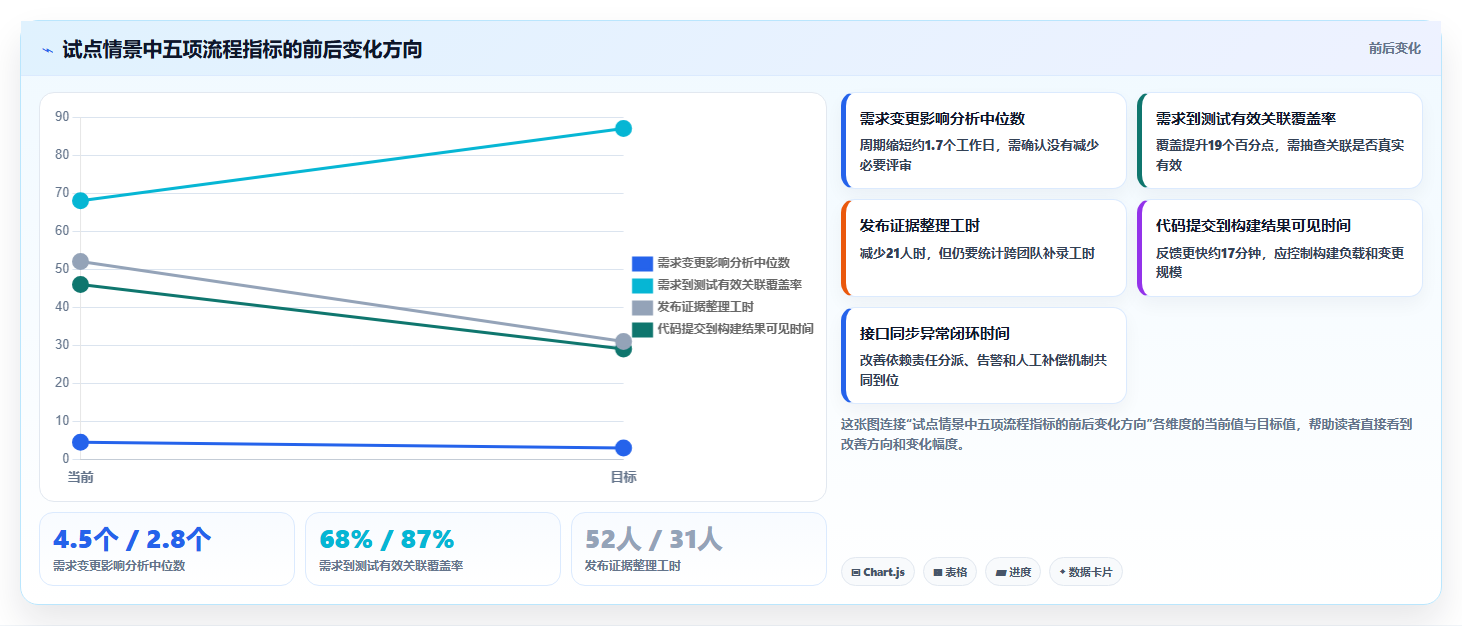
Task: Click the 数据卡片 chip button
Action: click(x=1086, y=572)
